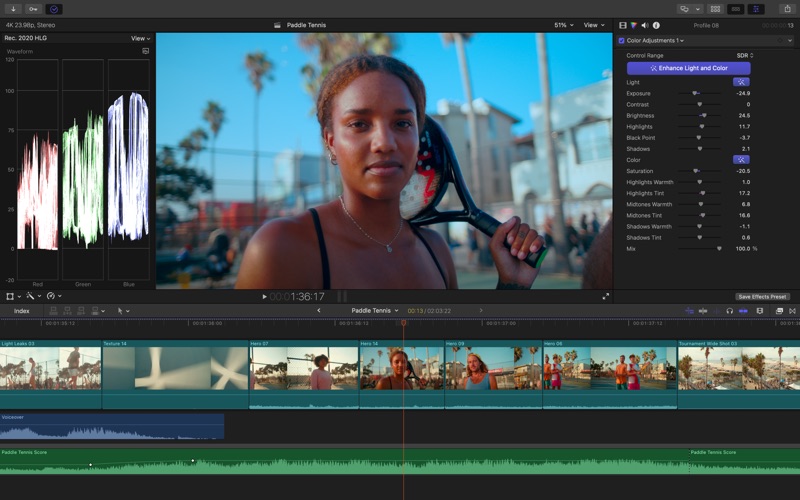Open the Transitions browser icon
This screenshot has height=500, width=800.
[792, 311]
